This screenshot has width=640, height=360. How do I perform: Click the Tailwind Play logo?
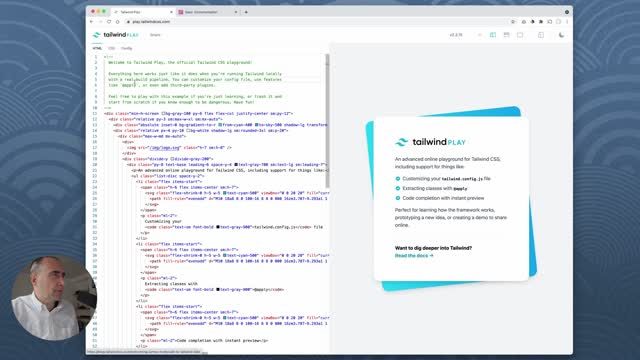(116, 35)
